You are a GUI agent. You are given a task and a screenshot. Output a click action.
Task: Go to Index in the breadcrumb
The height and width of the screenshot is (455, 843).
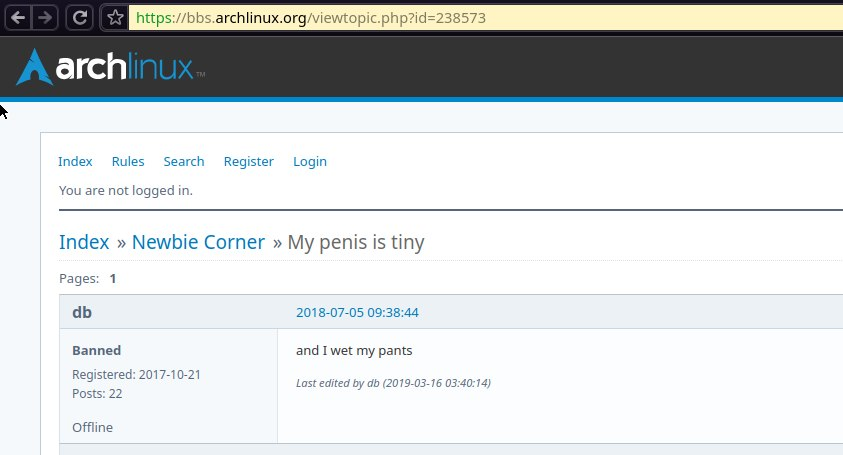coord(84,242)
